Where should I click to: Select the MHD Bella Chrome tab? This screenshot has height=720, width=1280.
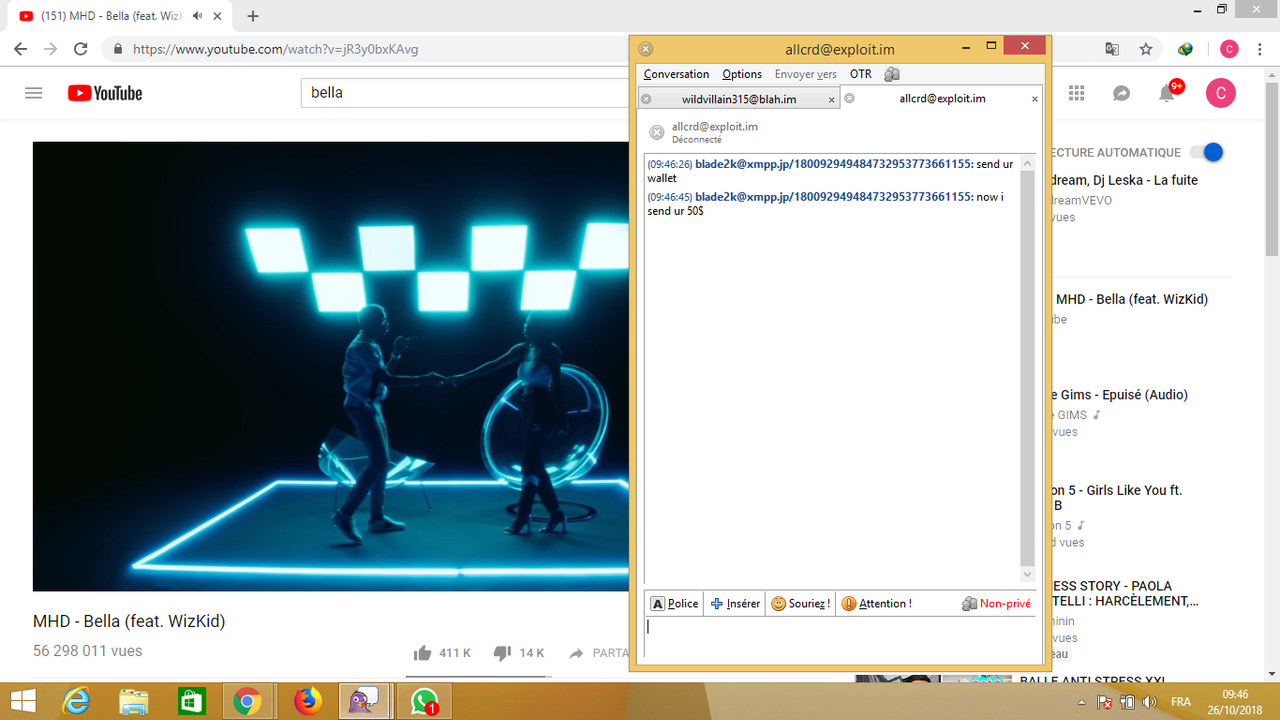[x=115, y=16]
